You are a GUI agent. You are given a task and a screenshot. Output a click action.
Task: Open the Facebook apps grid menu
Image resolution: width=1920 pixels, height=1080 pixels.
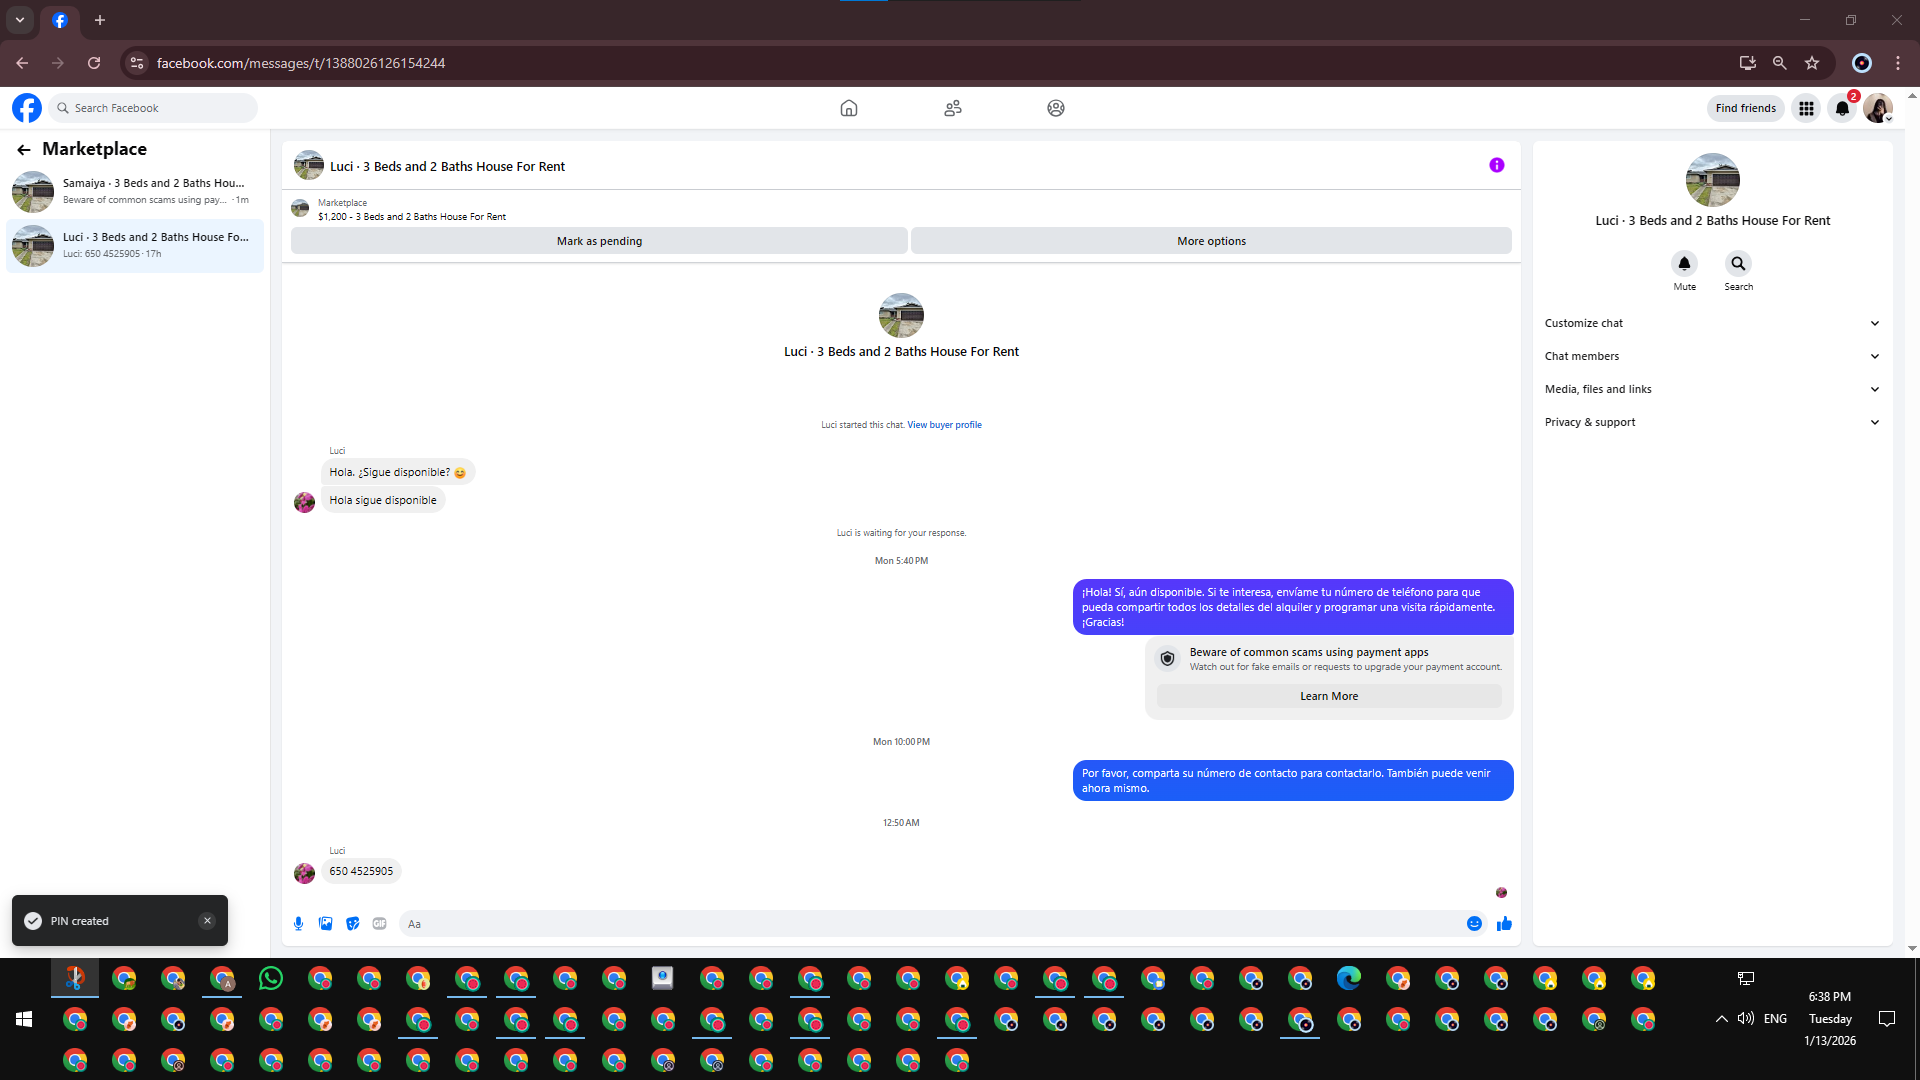point(1806,108)
